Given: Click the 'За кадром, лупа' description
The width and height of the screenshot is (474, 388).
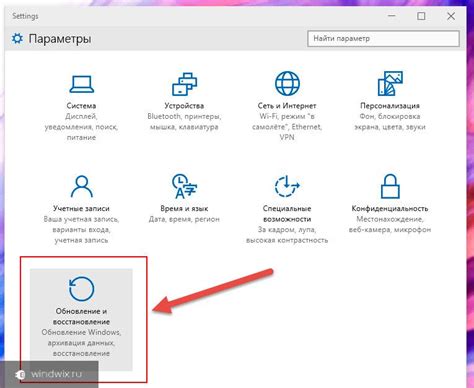Looking at the screenshot, I should 287,235.
